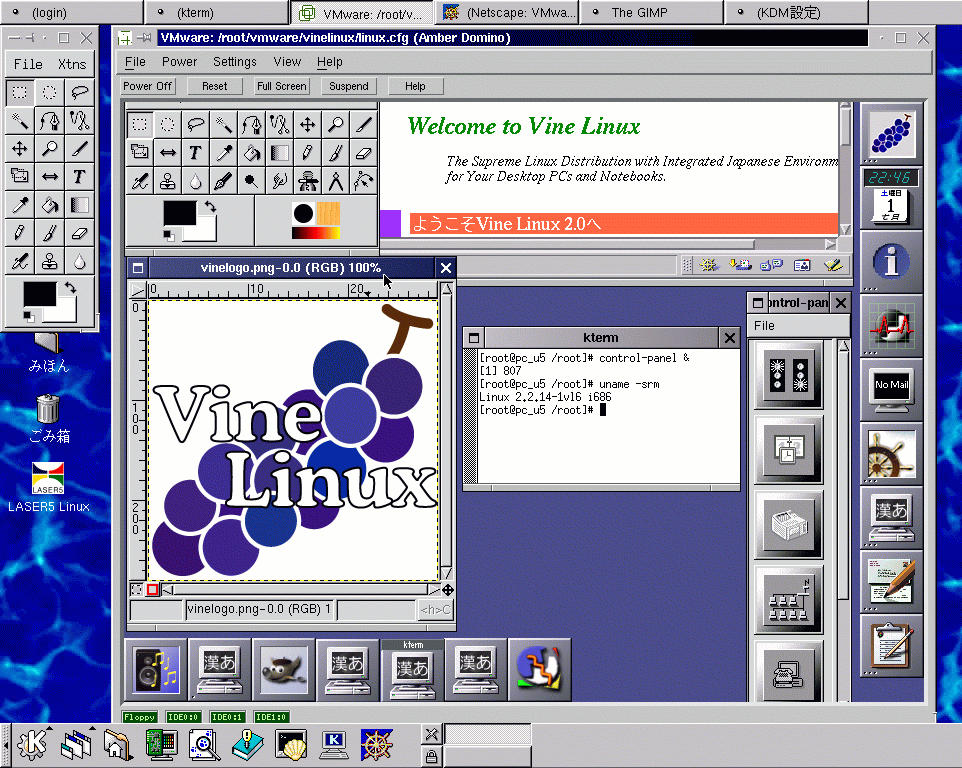Select the Eraser in the host GIMP toolbox
This screenshot has height=768, width=962.
(79, 233)
